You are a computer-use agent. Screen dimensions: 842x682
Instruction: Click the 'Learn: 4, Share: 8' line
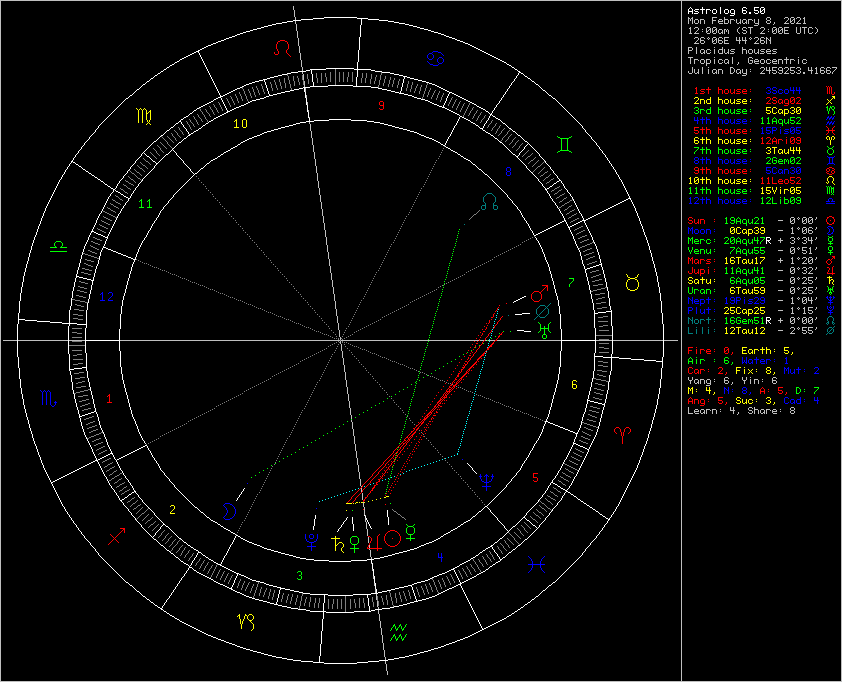click(741, 411)
